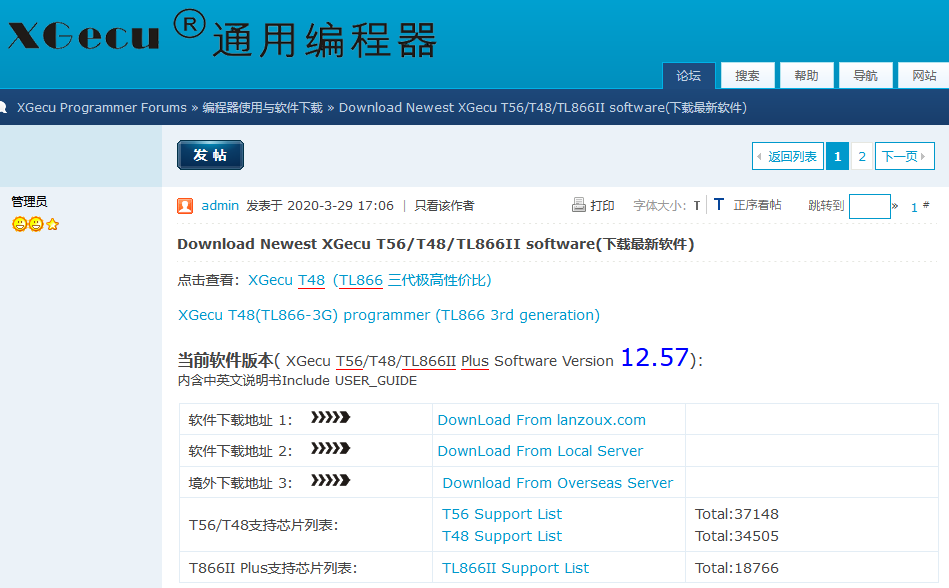The width and height of the screenshot is (949, 588).
Task: Go to XGecu Programmer Forums breadcrumb
Action: point(102,108)
